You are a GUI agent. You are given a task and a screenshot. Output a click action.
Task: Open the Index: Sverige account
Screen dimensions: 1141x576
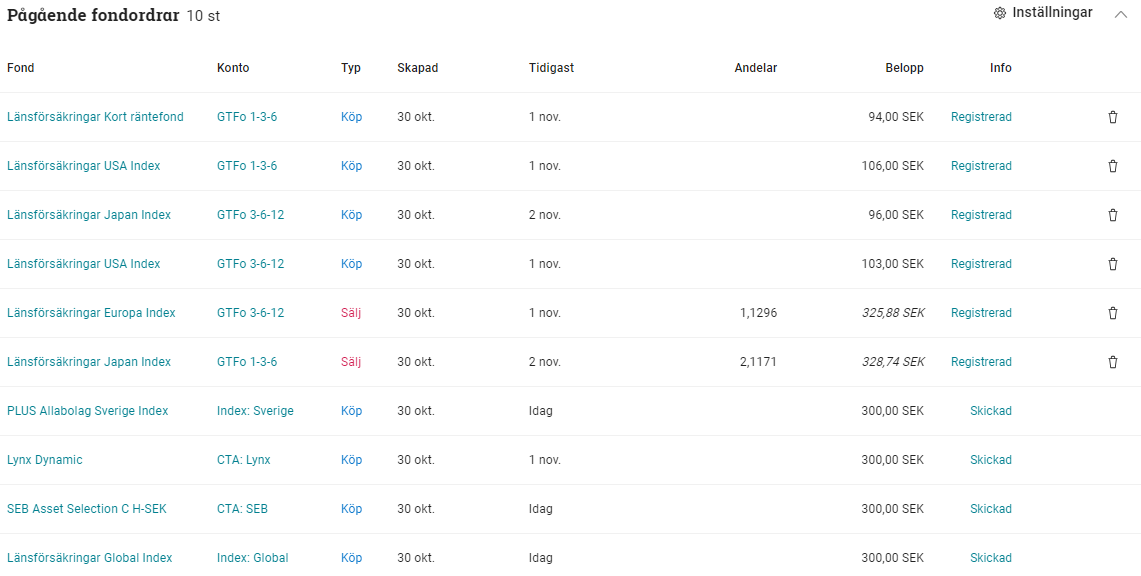pyautogui.click(x=255, y=411)
